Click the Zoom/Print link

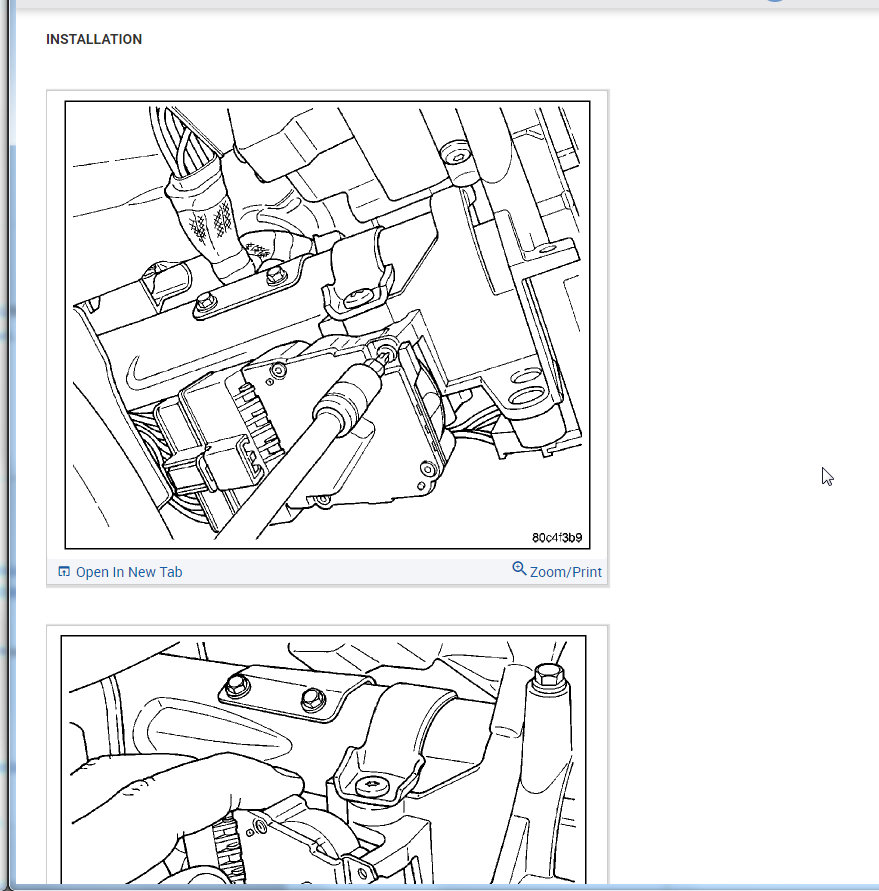click(x=565, y=572)
